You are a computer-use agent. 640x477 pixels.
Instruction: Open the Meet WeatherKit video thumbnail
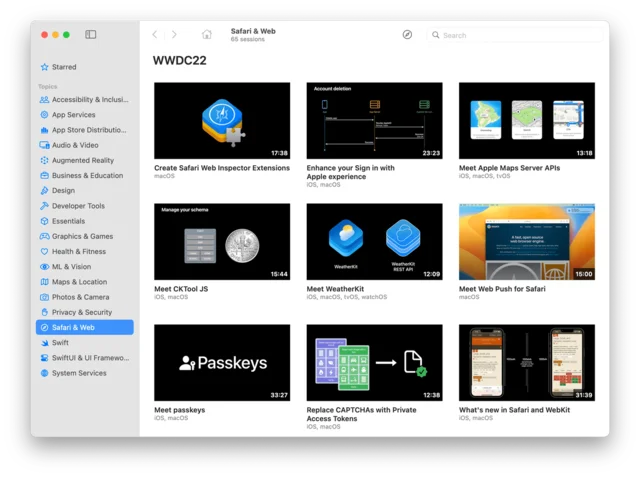point(374,242)
